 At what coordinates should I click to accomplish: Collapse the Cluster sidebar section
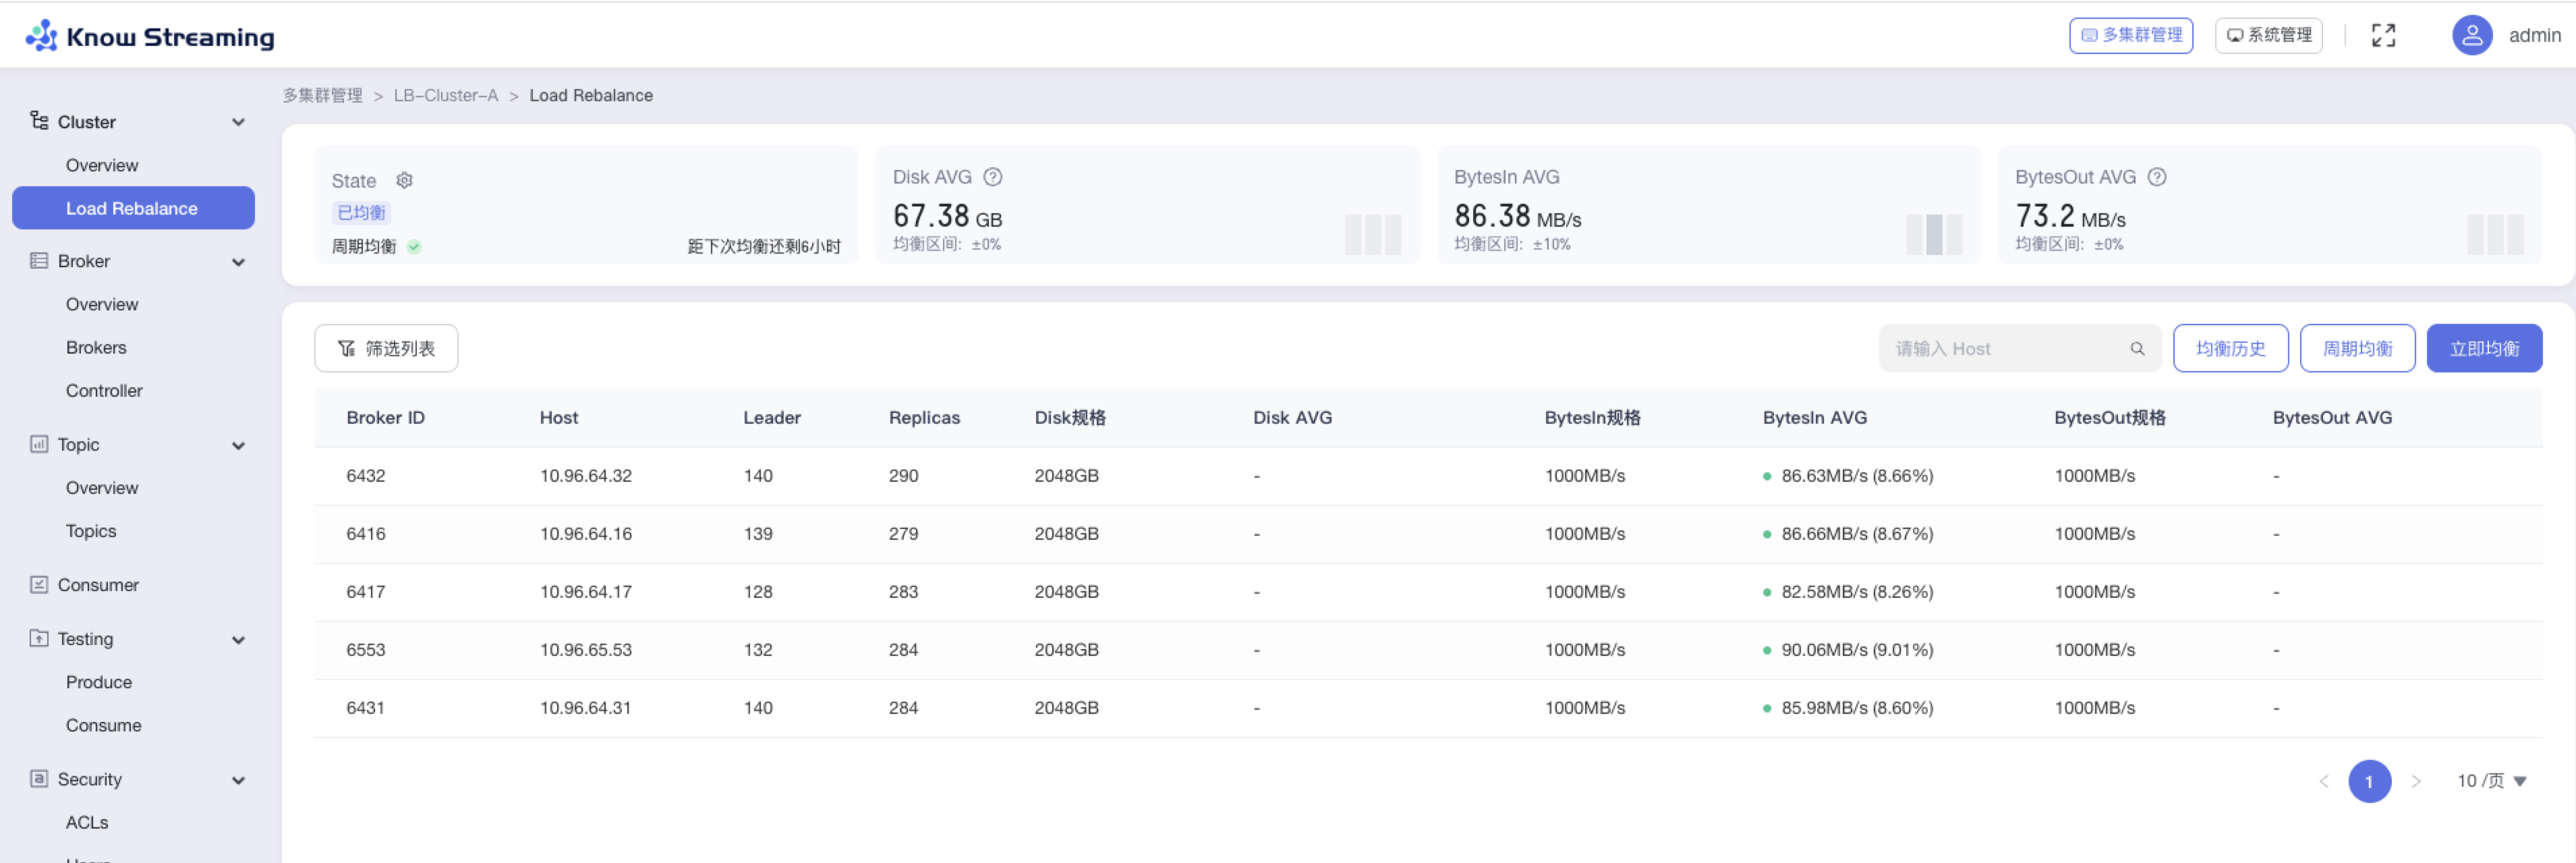pos(238,122)
